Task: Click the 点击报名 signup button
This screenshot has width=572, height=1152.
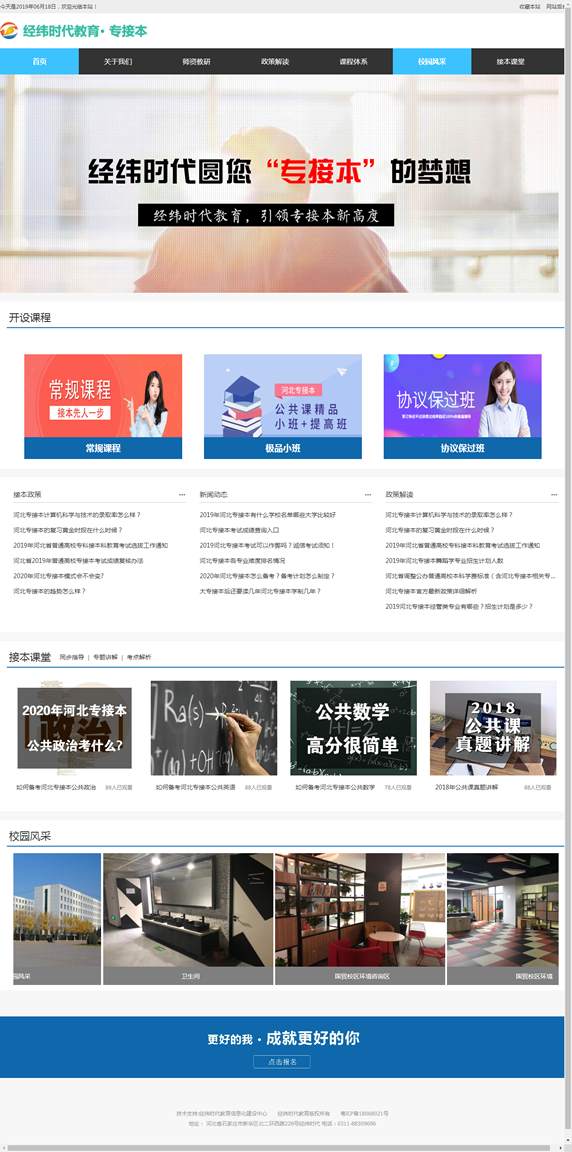Action: click(x=282, y=1062)
